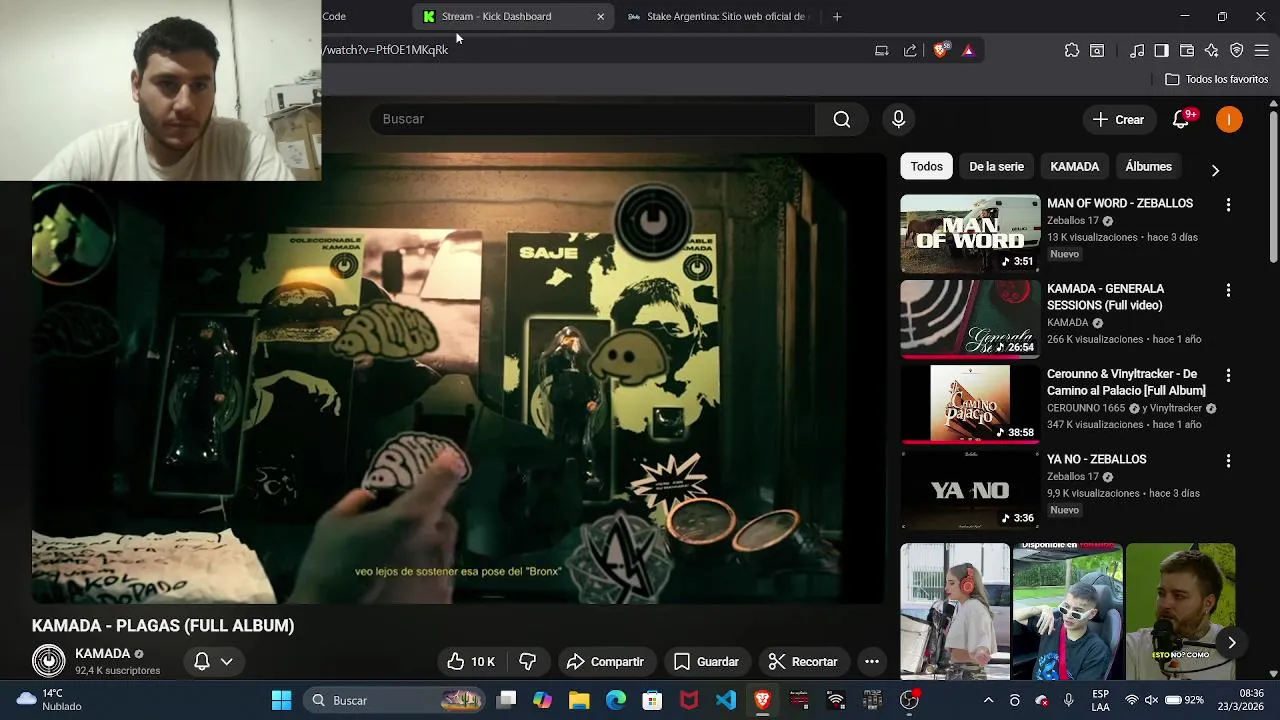Image resolution: width=1280 pixels, height=720 pixels.
Task: Open ESP LAA language indicator
Action: tap(1100, 700)
